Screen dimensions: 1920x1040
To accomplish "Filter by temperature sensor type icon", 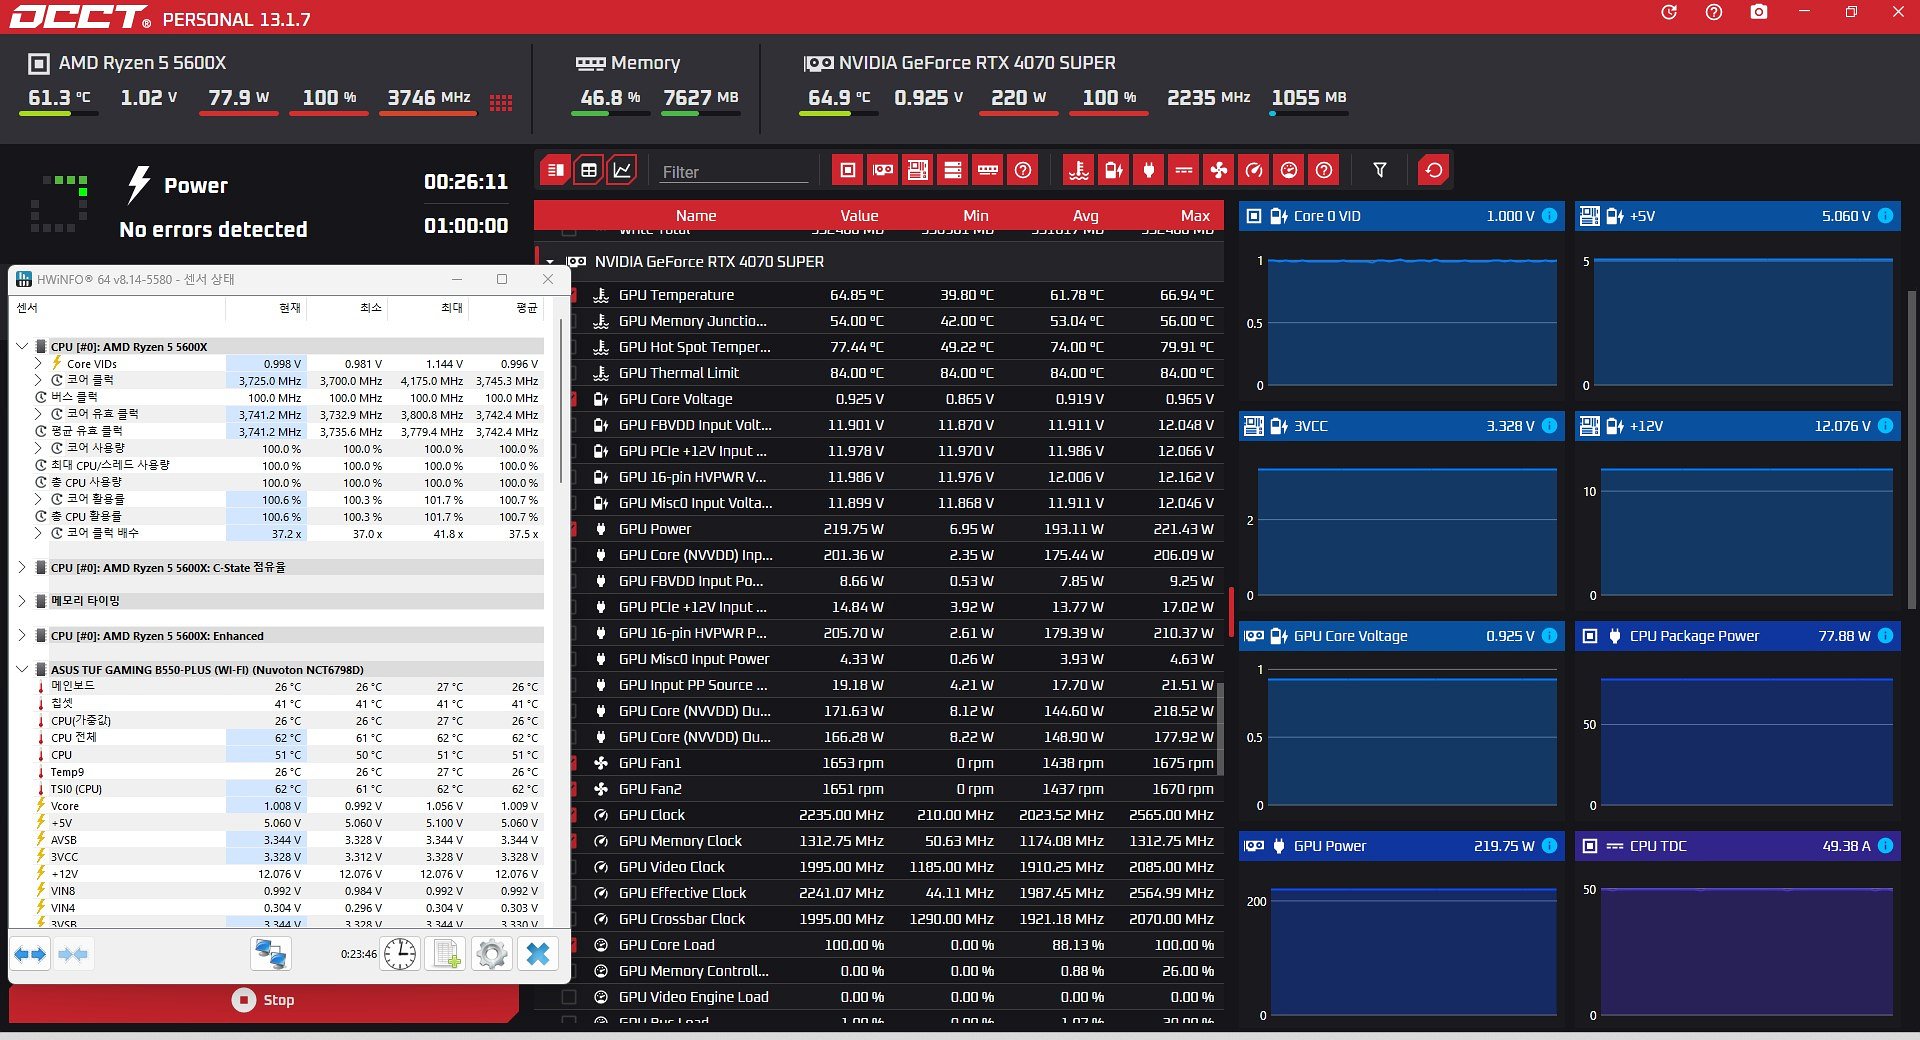I will pos(1078,170).
